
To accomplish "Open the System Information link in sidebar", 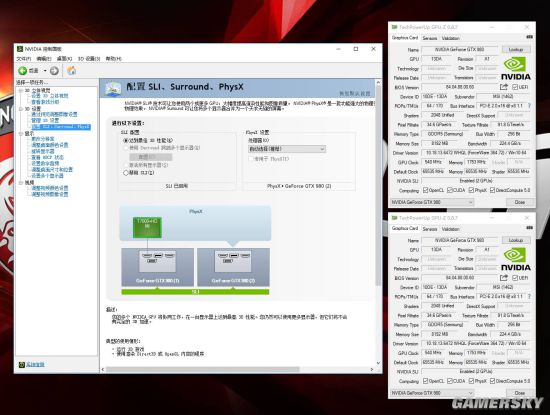I will click(x=35, y=364).
